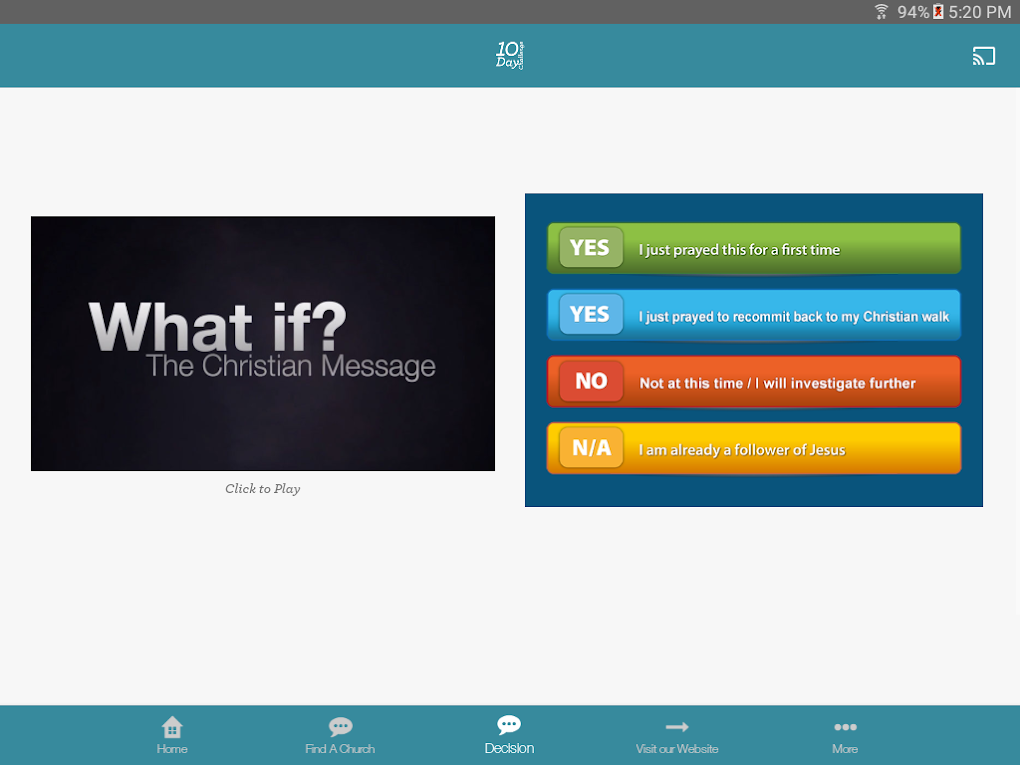Play the What if? Christian Message video
1020x765 pixels.
[263, 343]
